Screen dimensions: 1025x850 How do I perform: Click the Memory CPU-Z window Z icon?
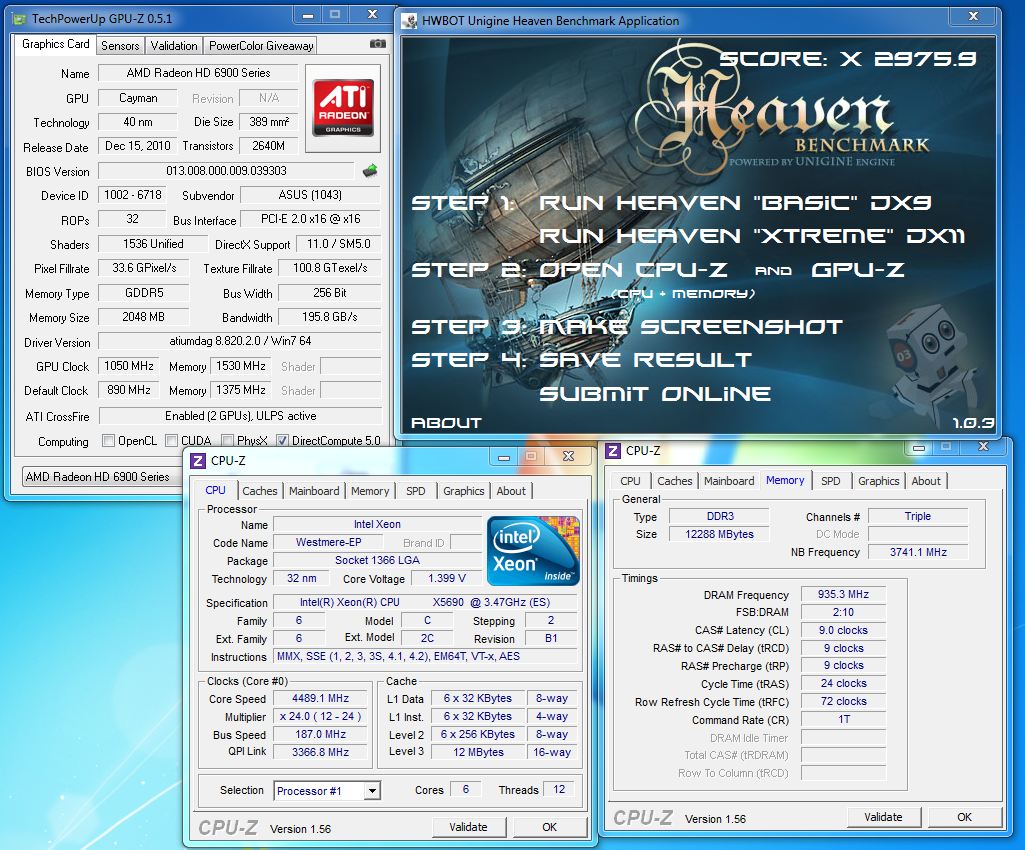click(613, 450)
